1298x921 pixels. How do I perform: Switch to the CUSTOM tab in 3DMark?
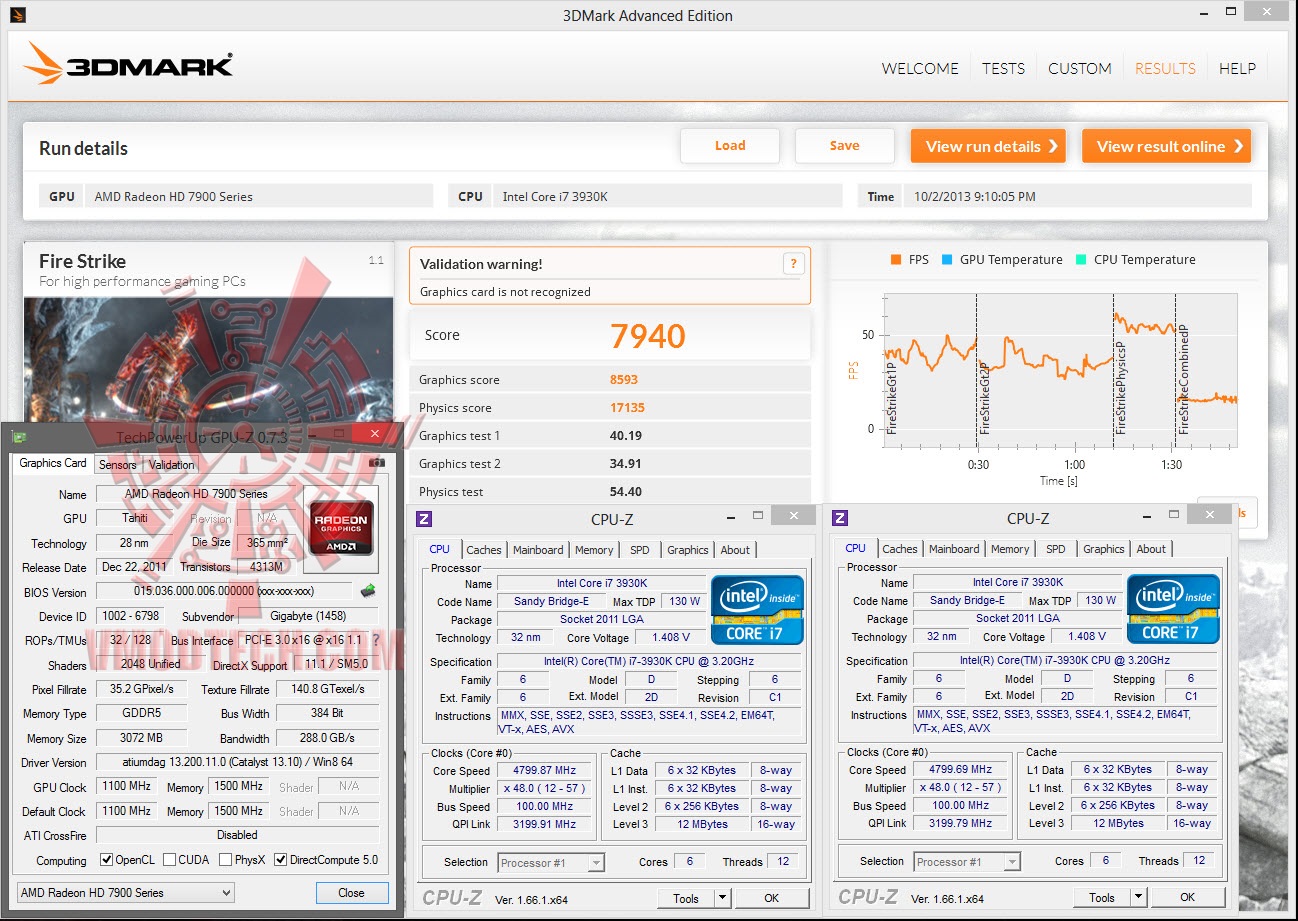coord(1080,68)
